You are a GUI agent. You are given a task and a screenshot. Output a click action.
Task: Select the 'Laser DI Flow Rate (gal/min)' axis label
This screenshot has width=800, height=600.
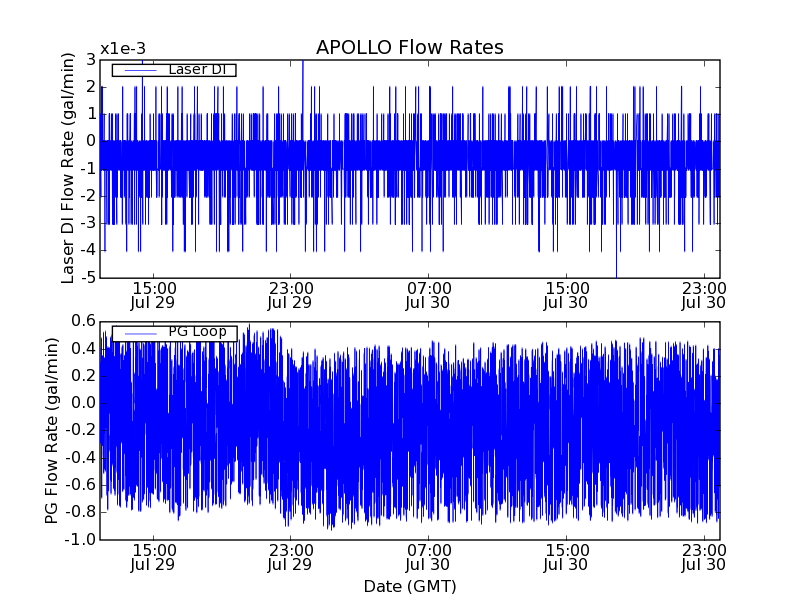coord(67,168)
